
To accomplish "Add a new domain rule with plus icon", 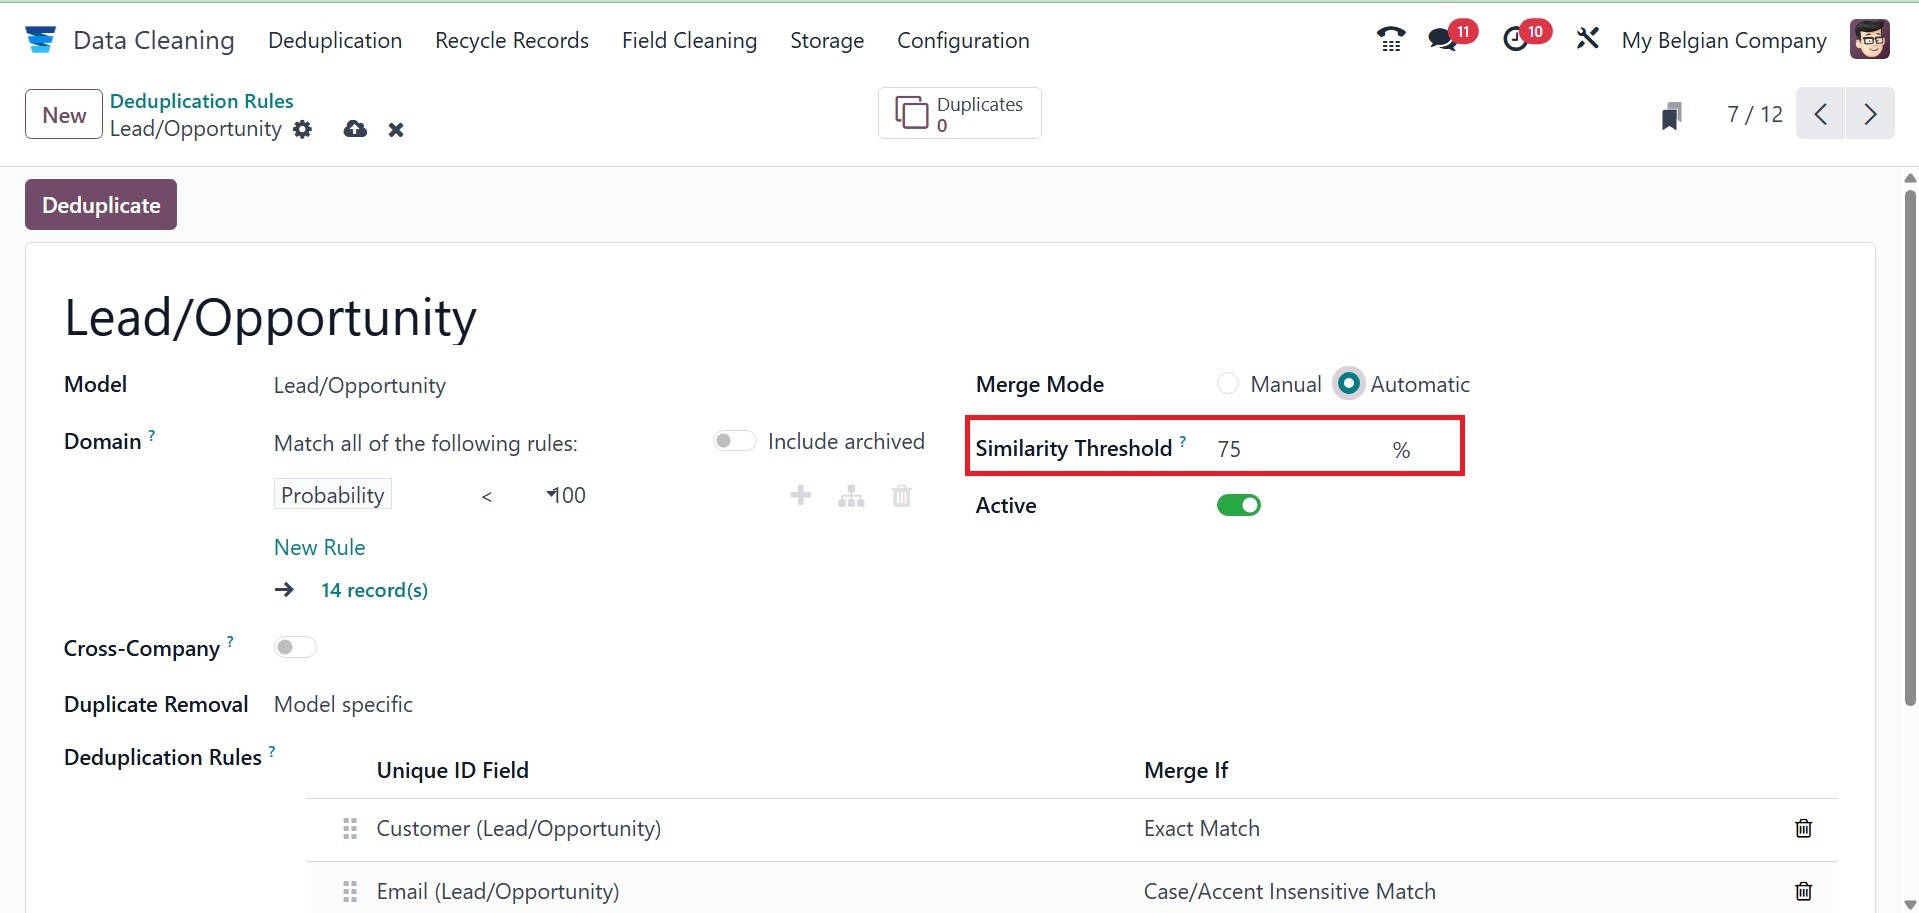I will point(801,496).
